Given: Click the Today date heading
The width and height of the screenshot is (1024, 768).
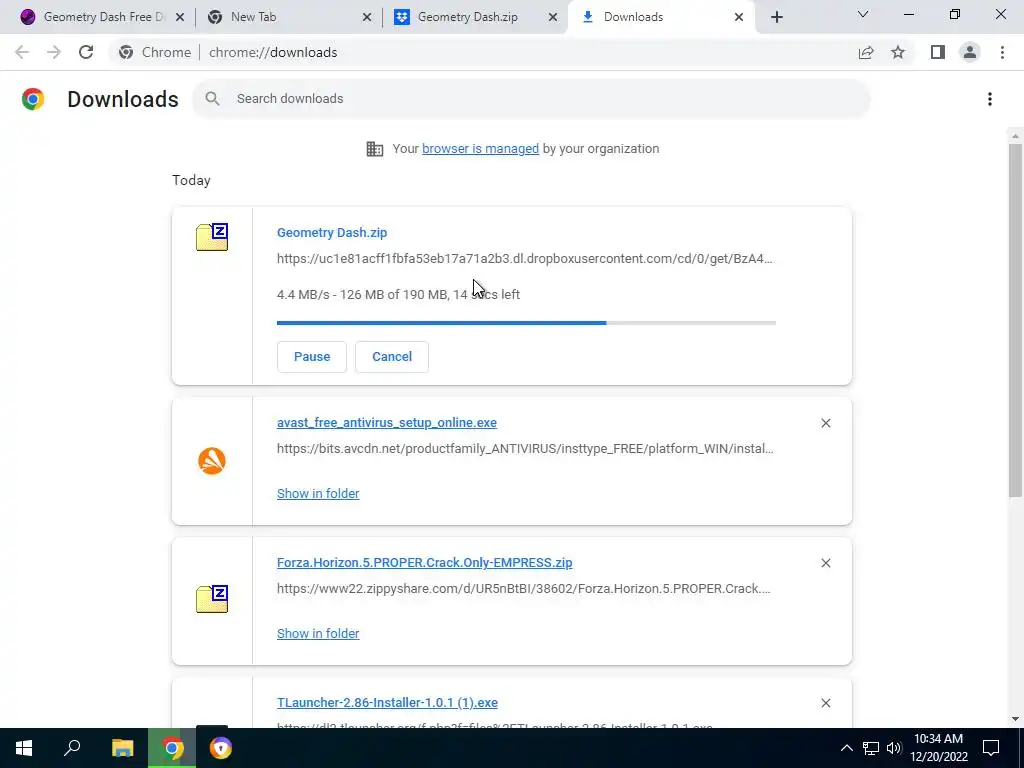Looking at the screenshot, I should coord(191,180).
